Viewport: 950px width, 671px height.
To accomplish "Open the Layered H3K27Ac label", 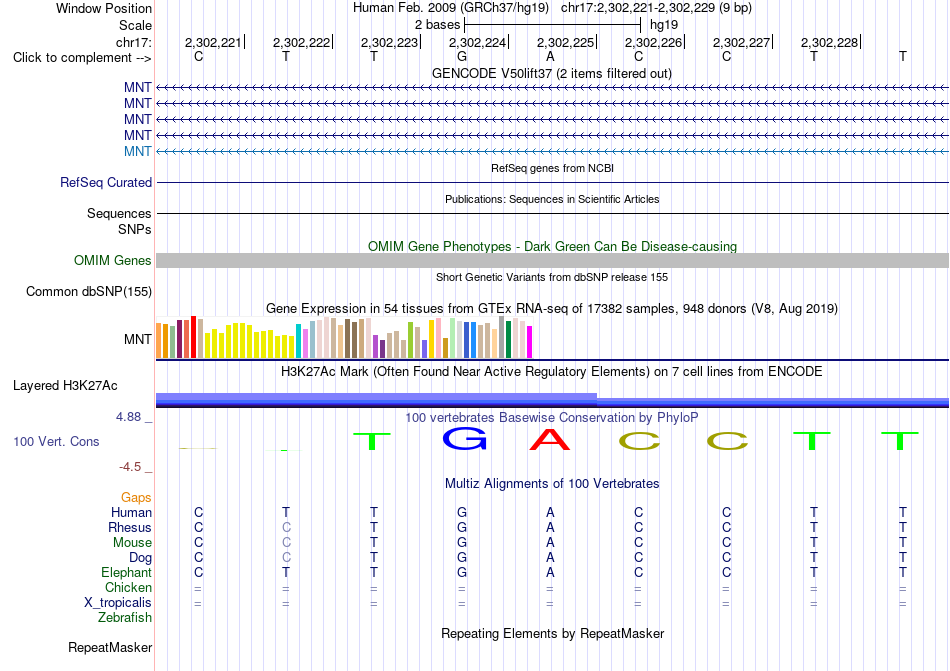I will (65, 386).
